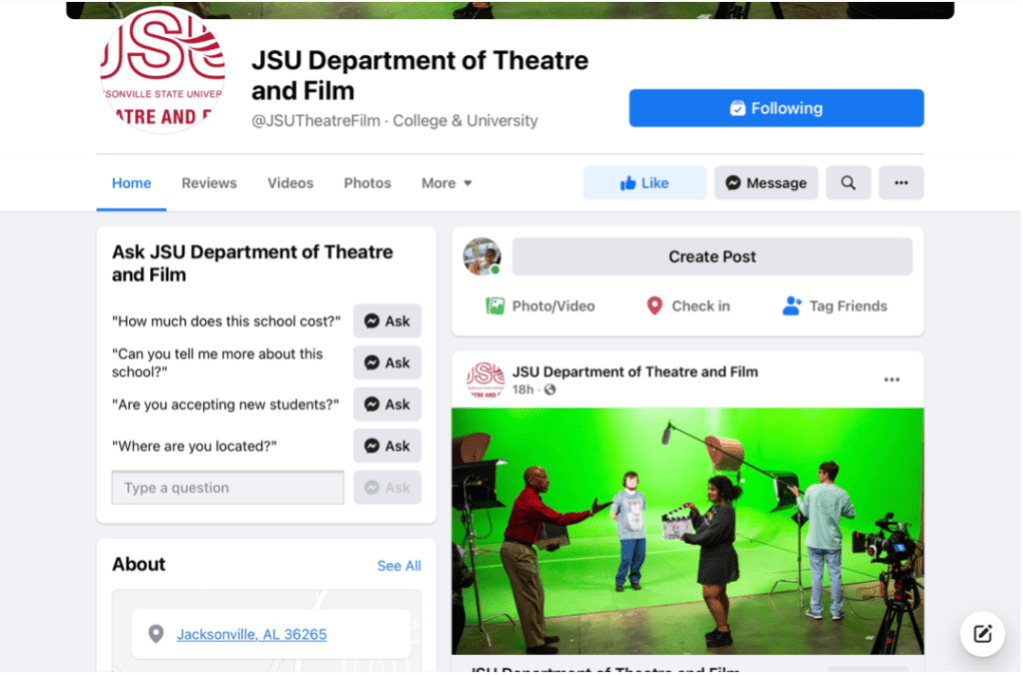This screenshot has height=675, width=1023.
Task: Open the page options ellipsis menu
Action: pyautogui.click(x=899, y=183)
